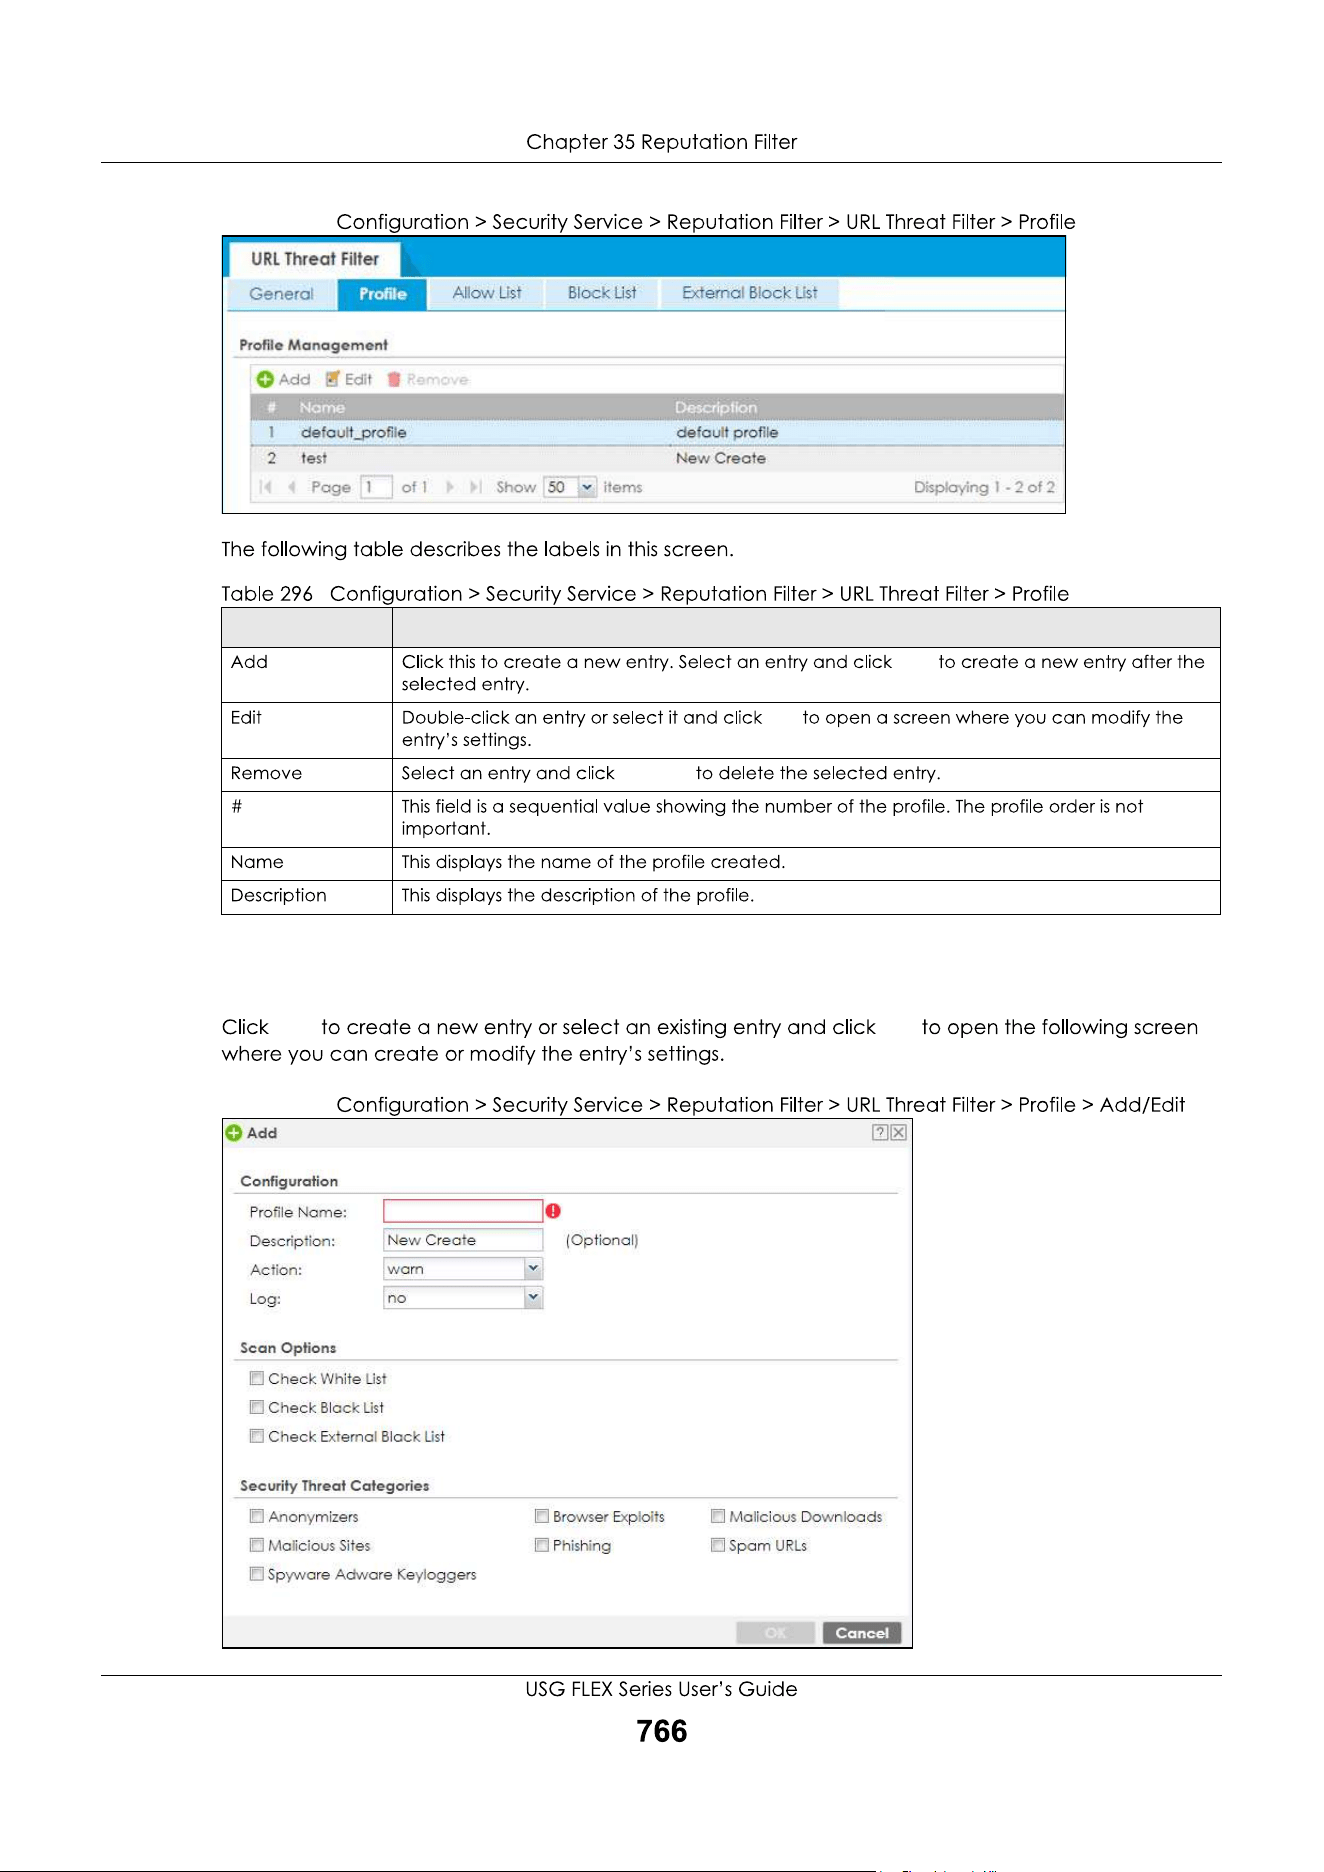Select the default_profile row
1324x1872 pixels.
coord(657,433)
